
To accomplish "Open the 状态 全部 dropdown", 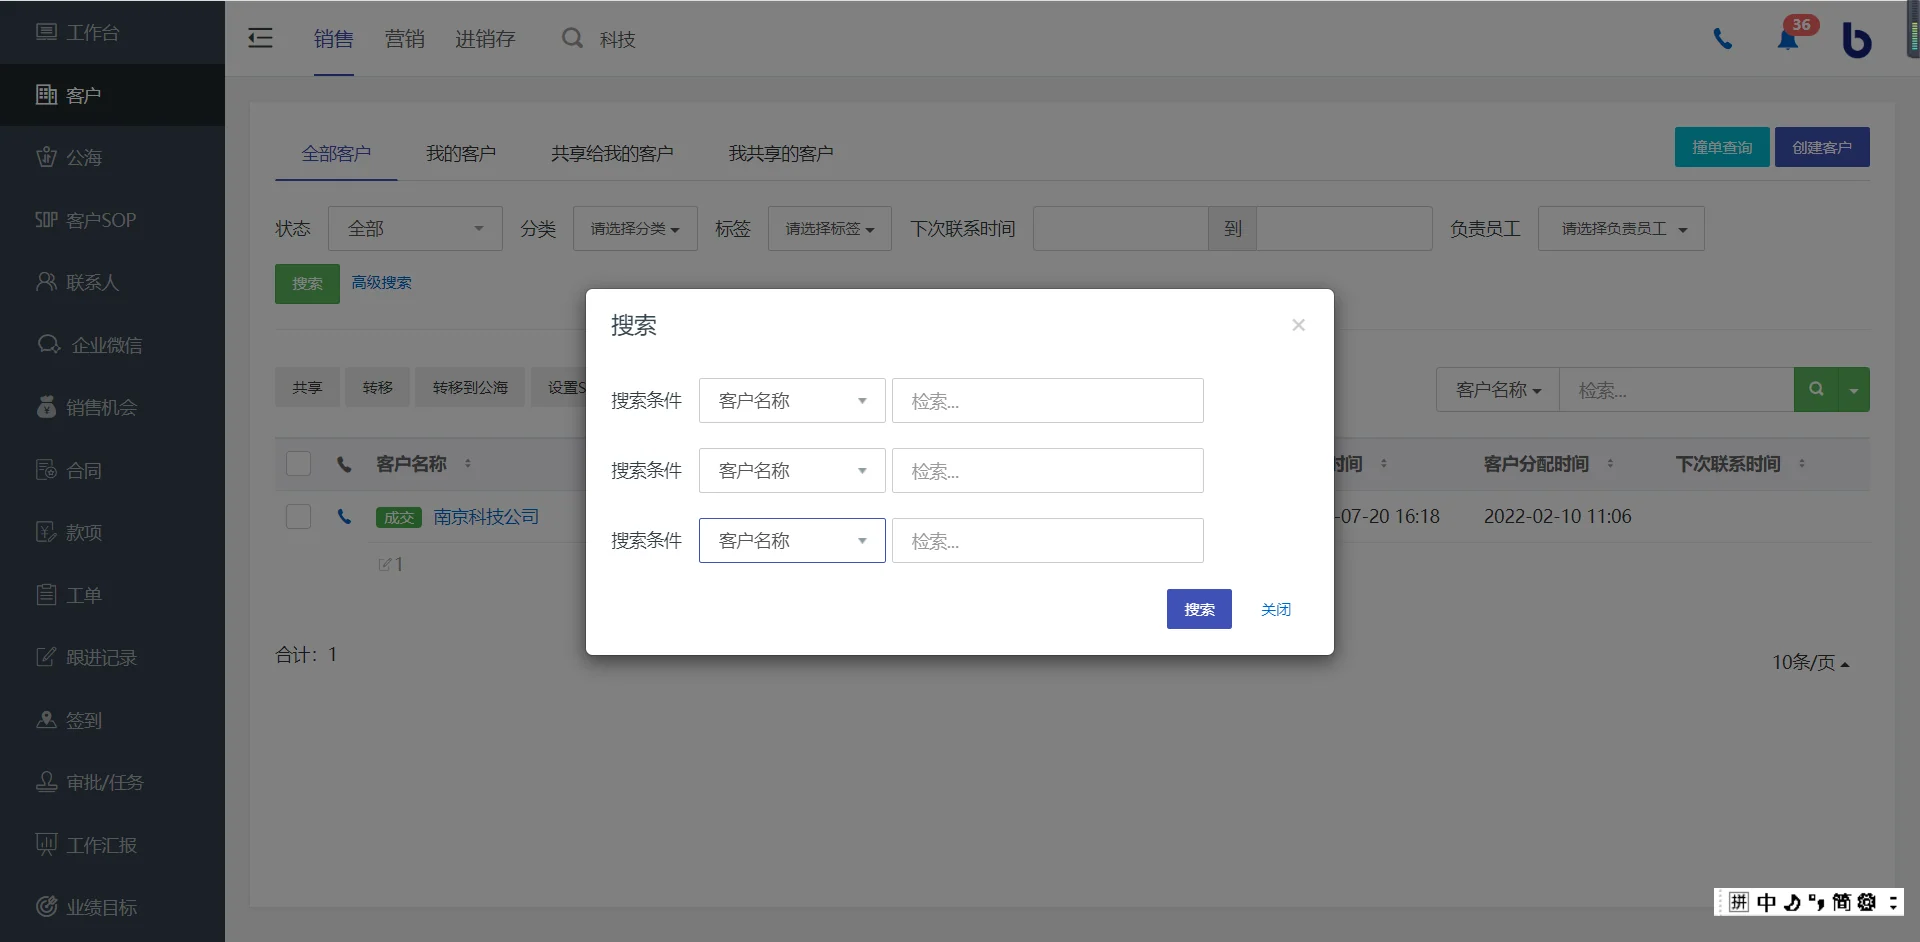I will pyautogui.click(x=415, y=229).
